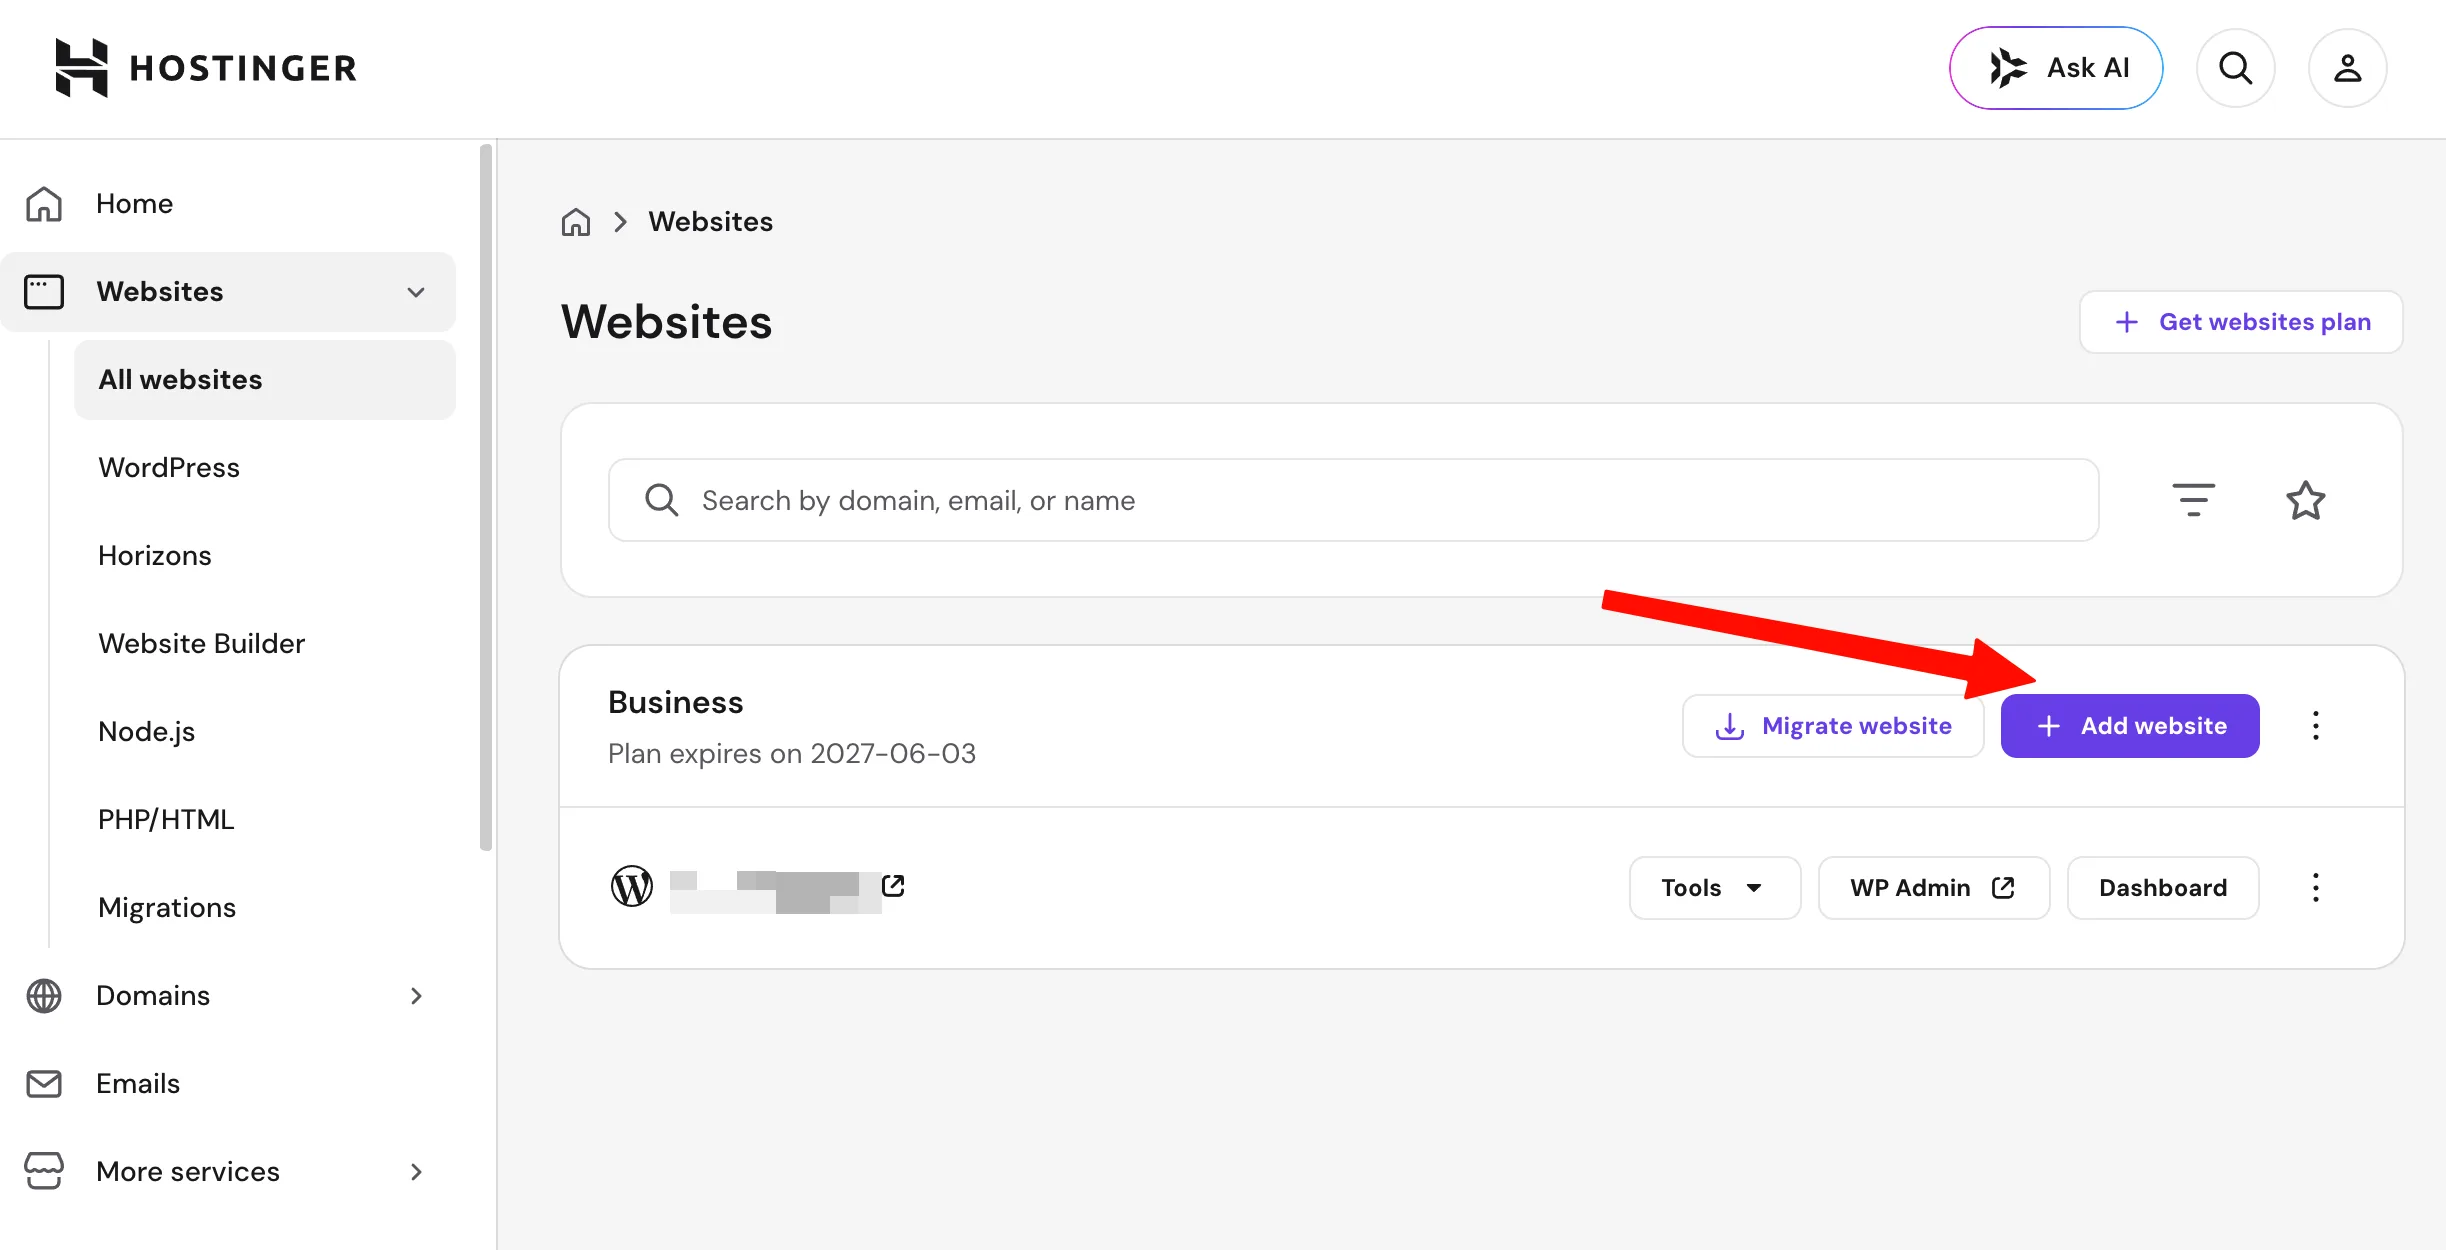Click the Emails envelope icon

(x=44, y=1084)
